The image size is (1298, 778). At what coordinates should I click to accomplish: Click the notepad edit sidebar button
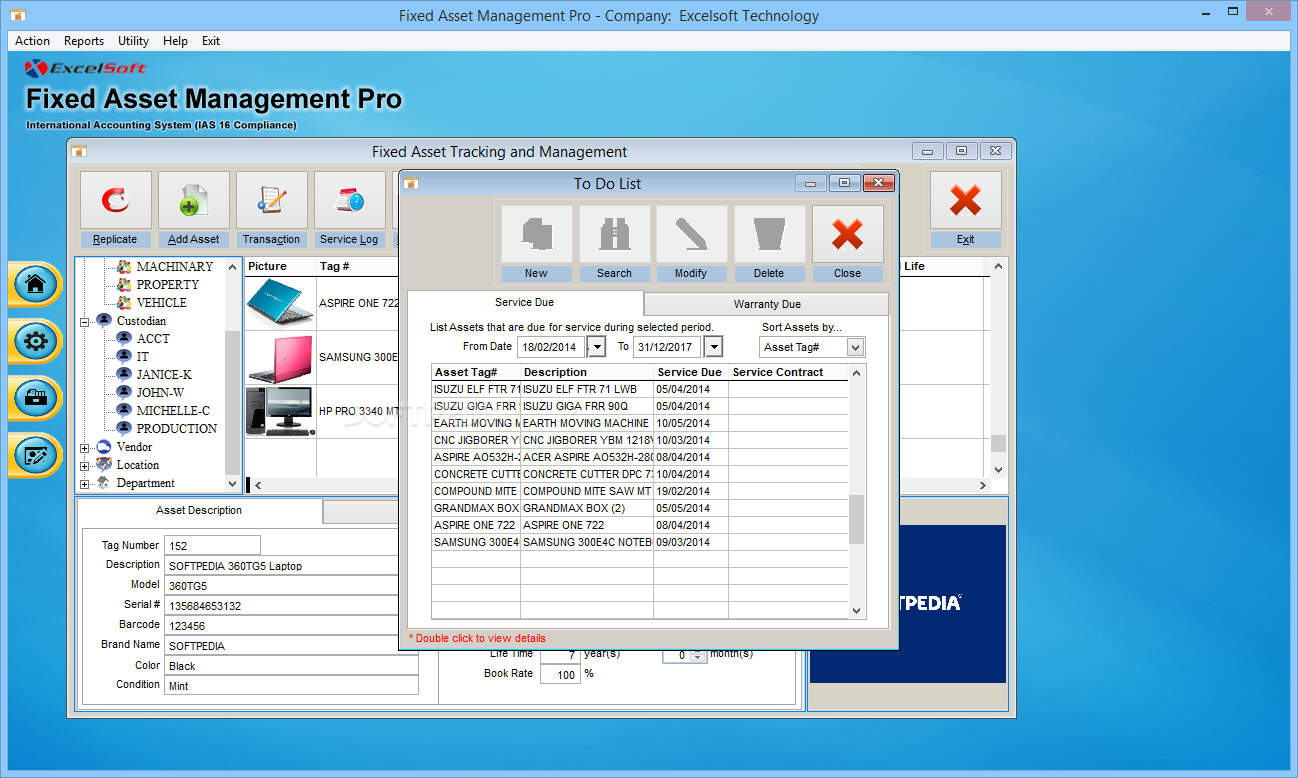coord(35,455)
